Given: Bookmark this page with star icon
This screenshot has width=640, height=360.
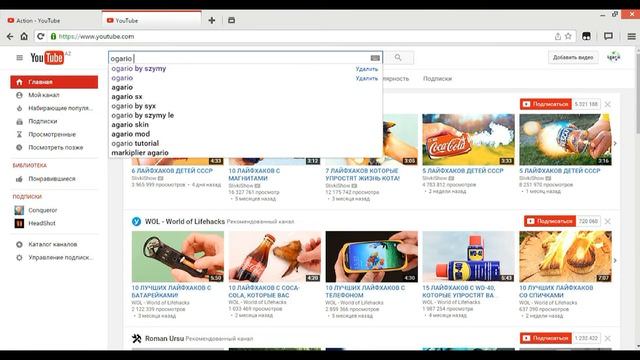Looking at the screenshot, I should (x=568, y=36).
